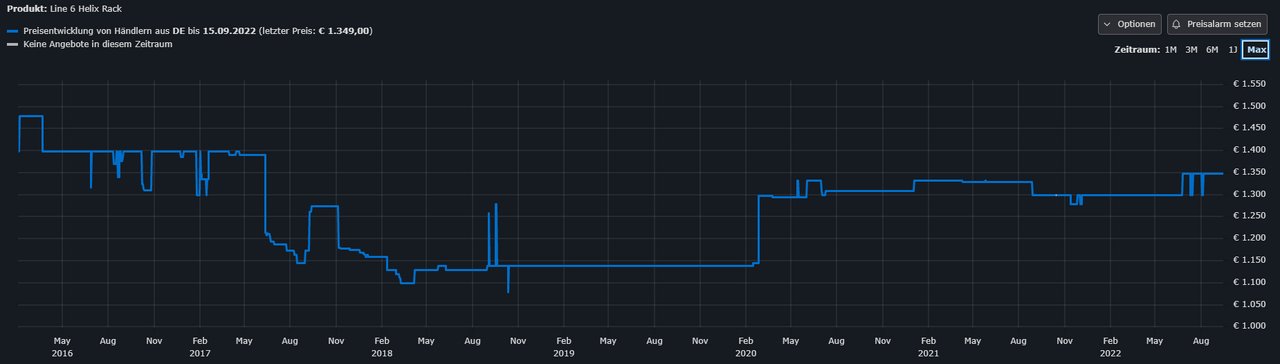Click the blue legend marker for Preisentwicklung
The width and height of the screenshot is (1280, 364).
click(x=12, y=31)
